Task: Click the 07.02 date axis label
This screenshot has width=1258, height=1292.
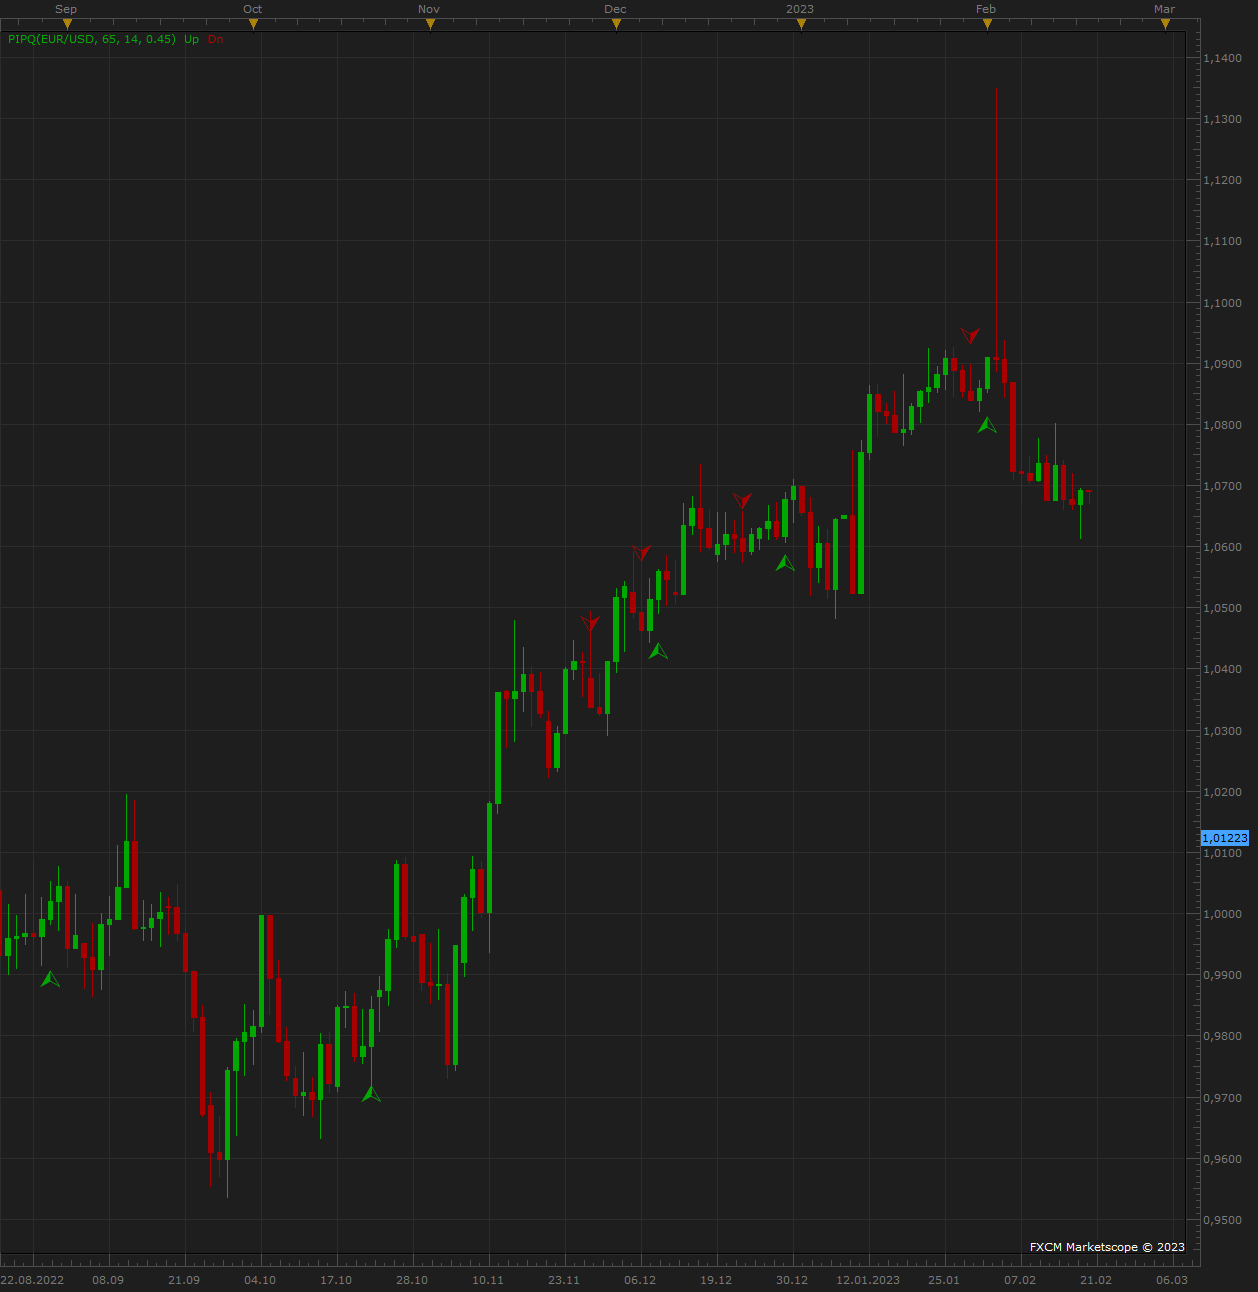Action: [1020, 1280]
